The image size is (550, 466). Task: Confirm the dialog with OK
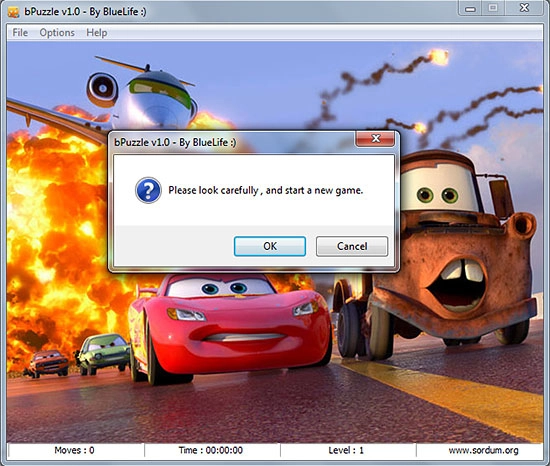[270, 246]
